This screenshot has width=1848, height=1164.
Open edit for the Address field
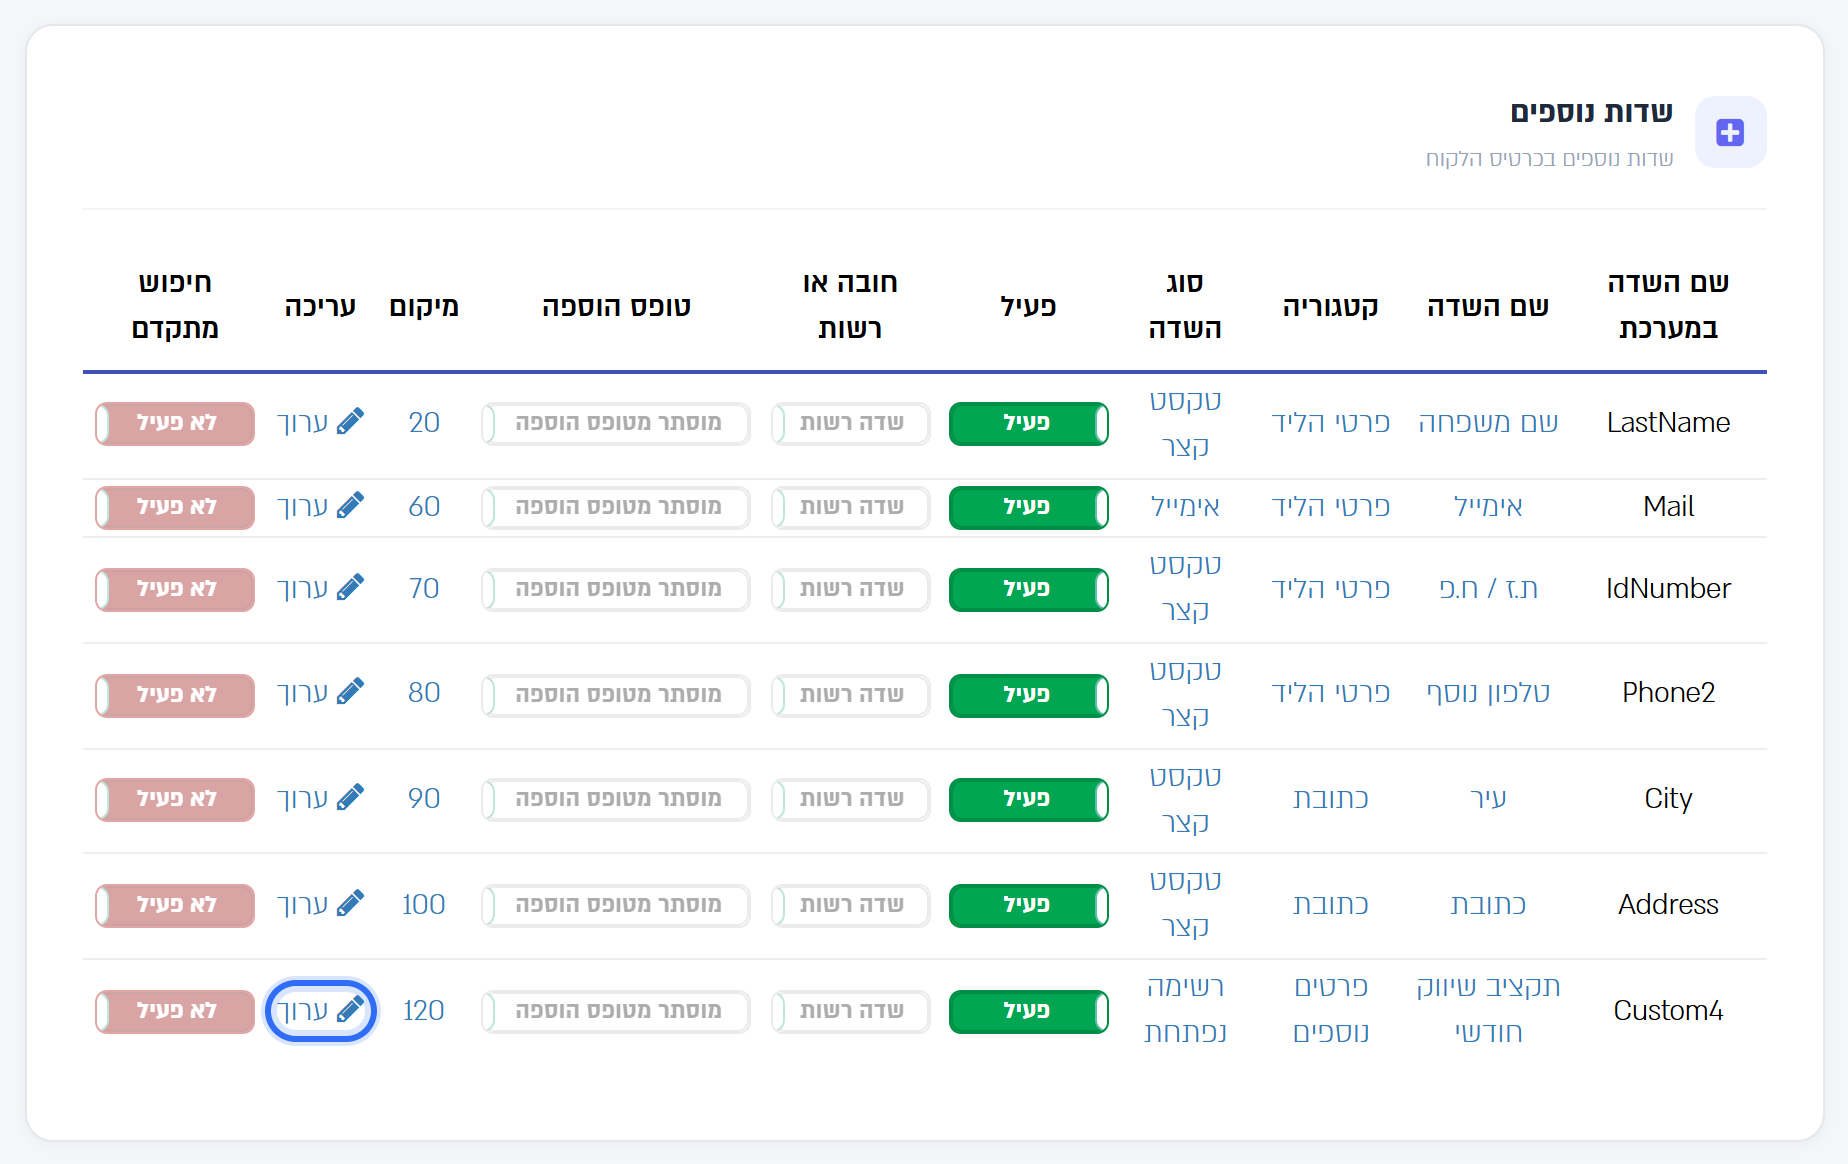[x=320, y=905]
